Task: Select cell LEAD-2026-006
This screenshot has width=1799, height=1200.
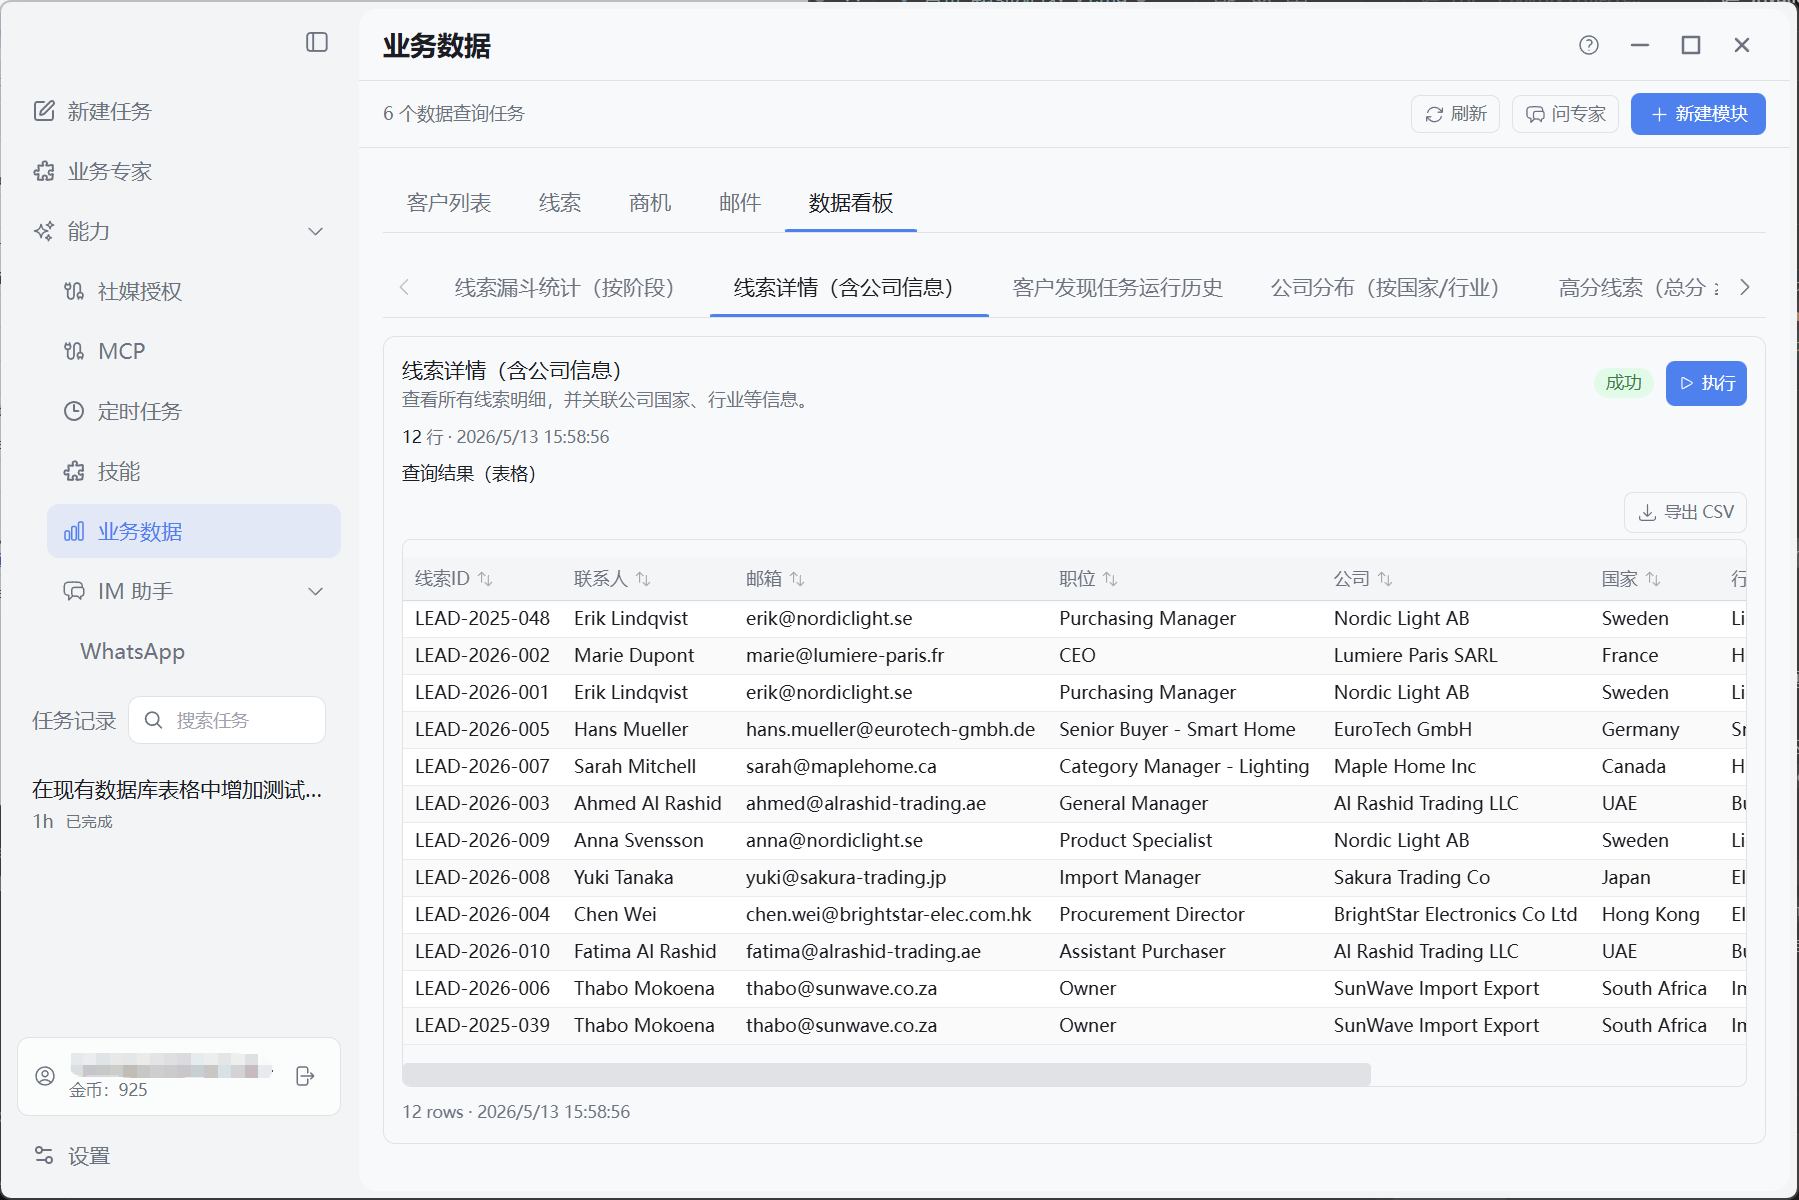Action: click(x=482, y=988)
